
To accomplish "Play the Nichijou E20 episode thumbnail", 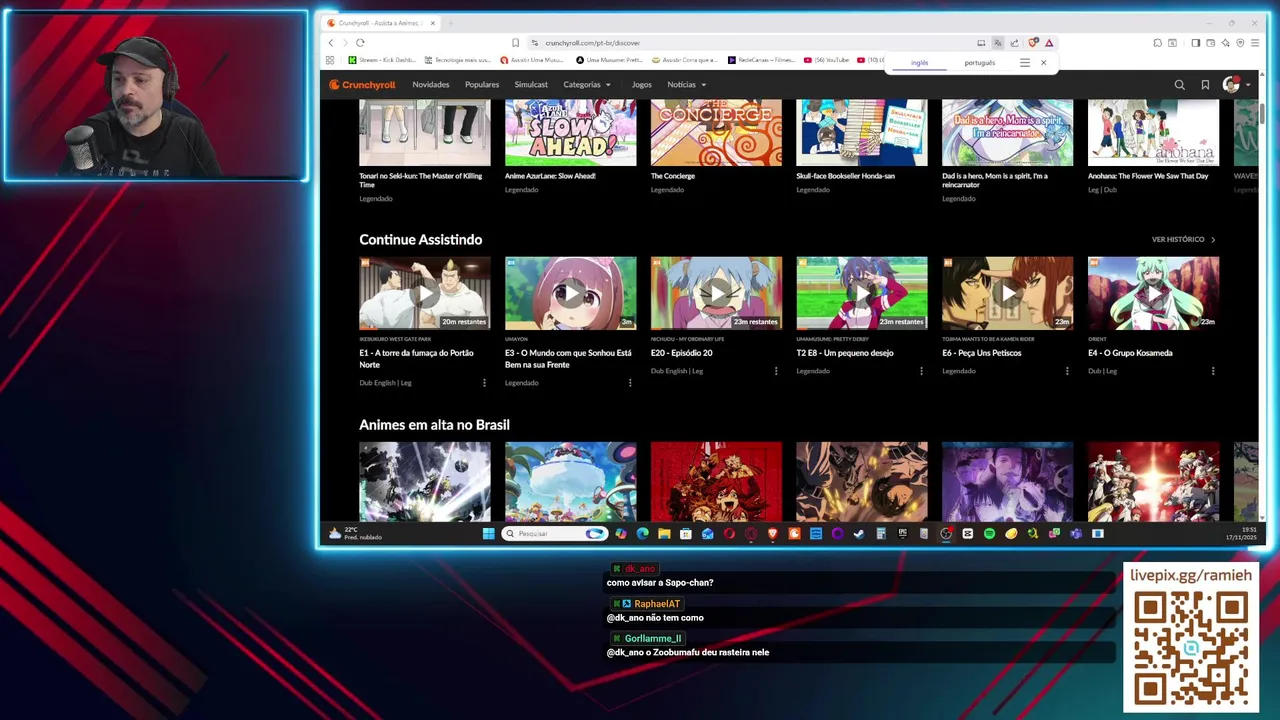I will pos(716,293).
